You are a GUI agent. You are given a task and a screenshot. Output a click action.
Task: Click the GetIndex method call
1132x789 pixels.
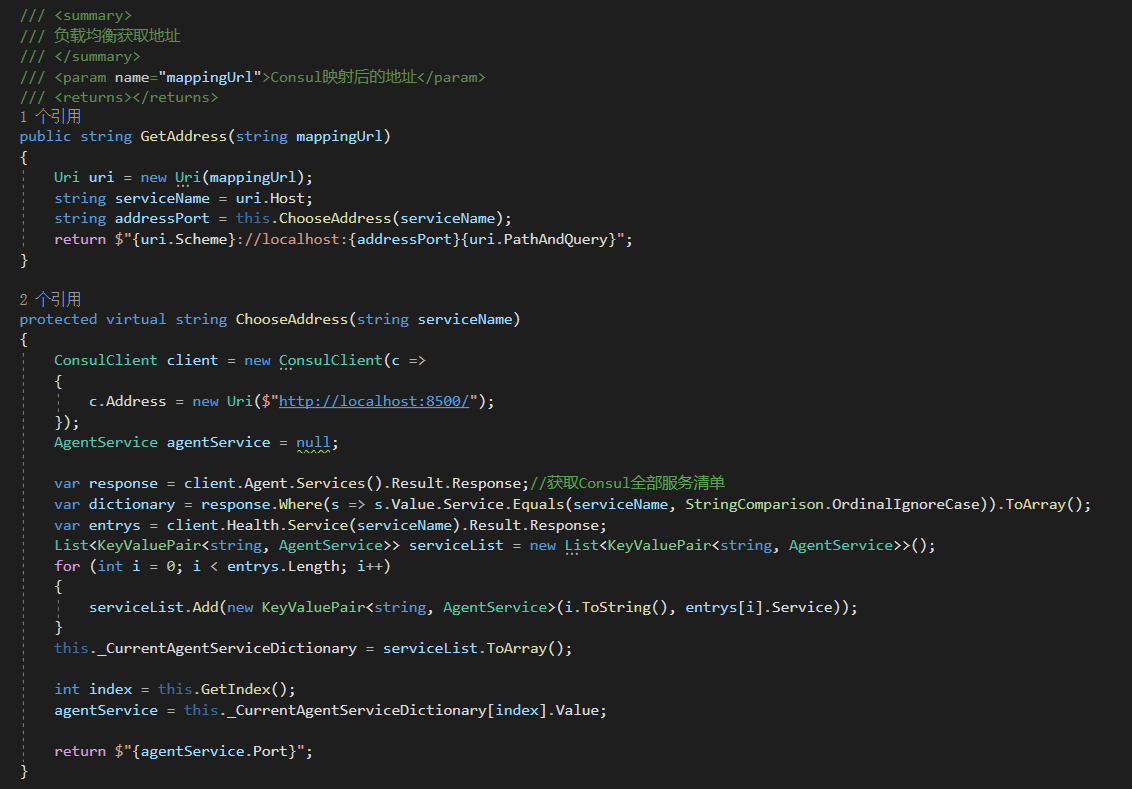[x=231, y=688]
